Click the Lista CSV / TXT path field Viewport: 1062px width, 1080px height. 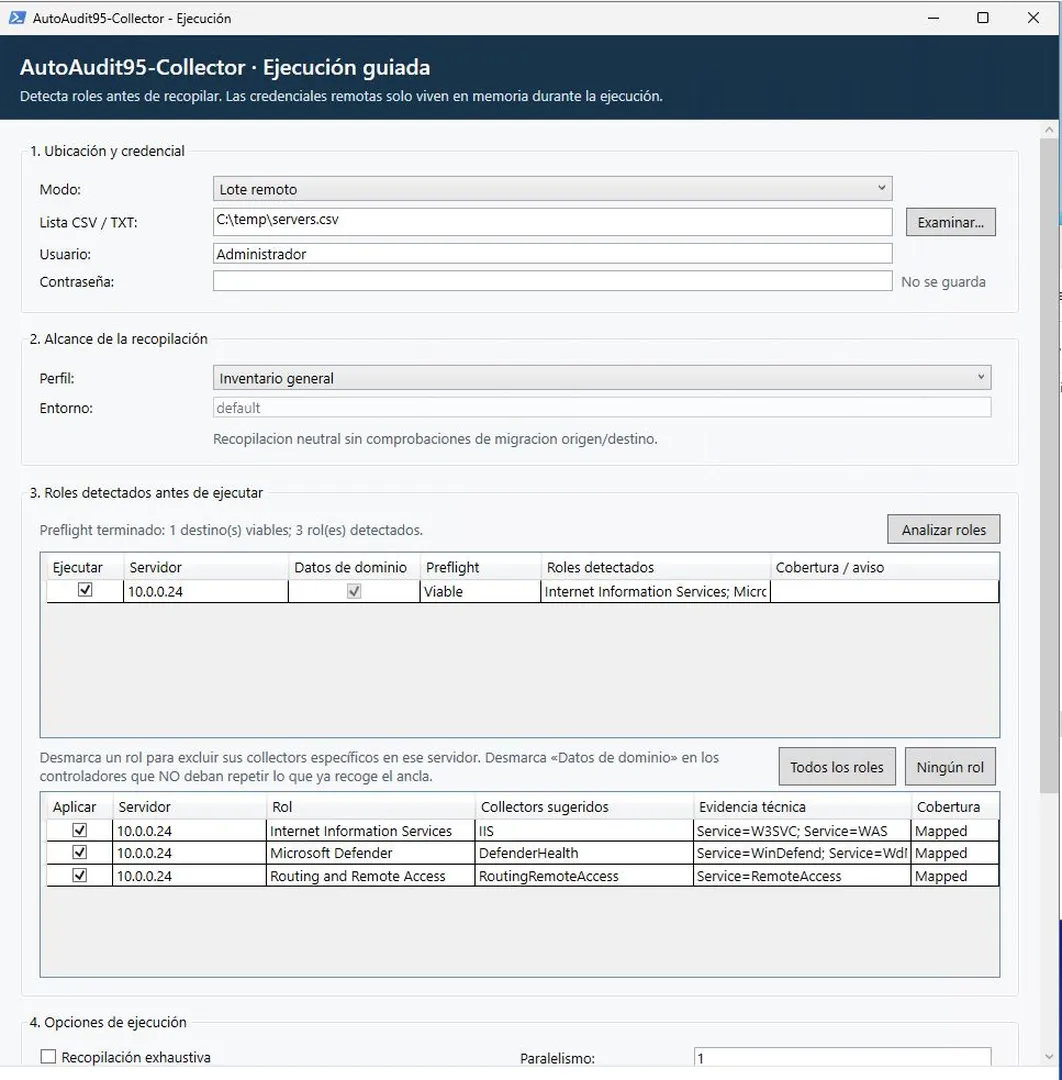[x=552, y=221]
